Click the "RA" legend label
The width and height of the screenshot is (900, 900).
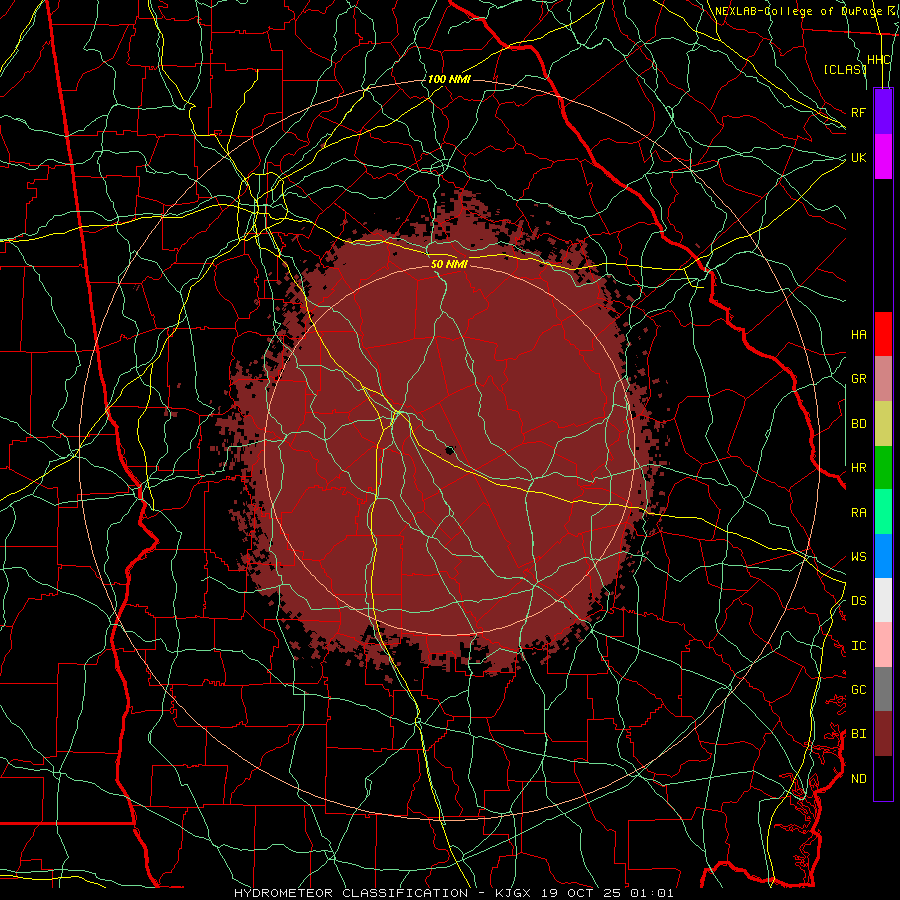click(858, 513)
